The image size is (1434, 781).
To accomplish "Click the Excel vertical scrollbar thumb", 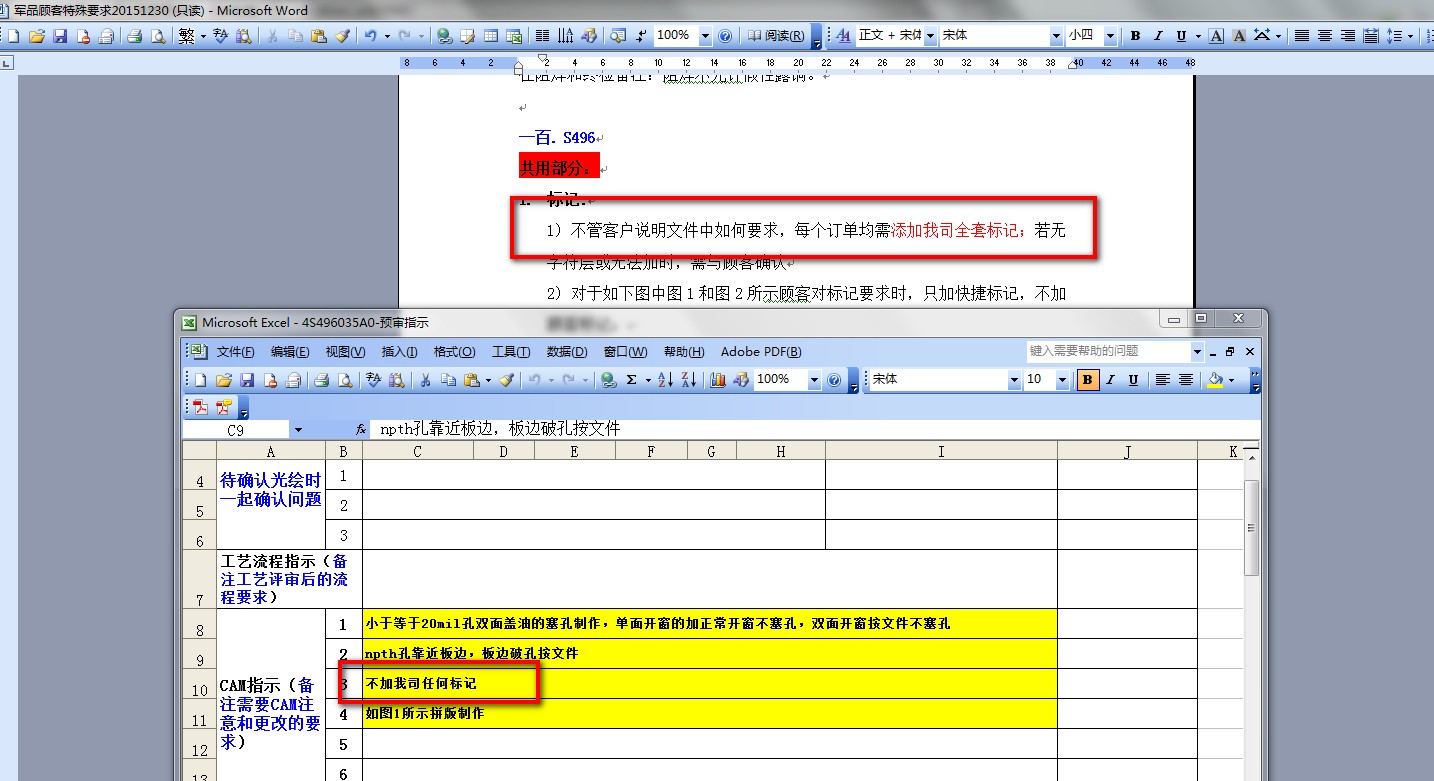I will tap(1252, 527).
